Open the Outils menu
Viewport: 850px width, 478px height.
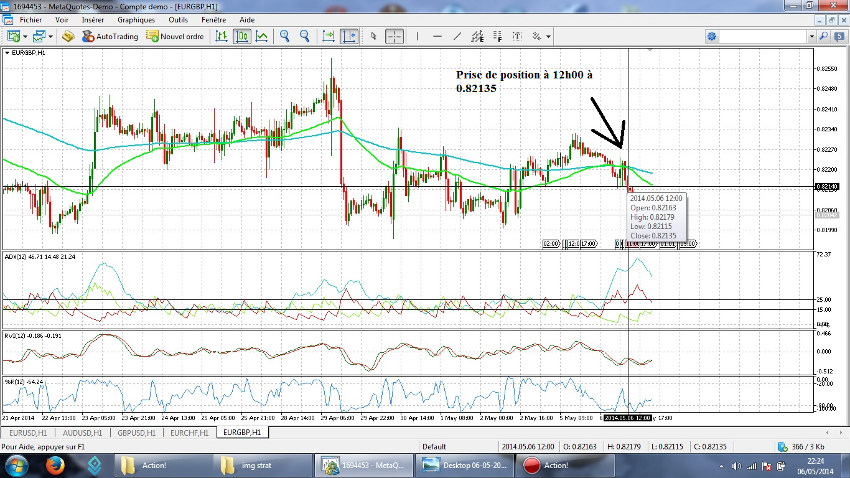178,20
